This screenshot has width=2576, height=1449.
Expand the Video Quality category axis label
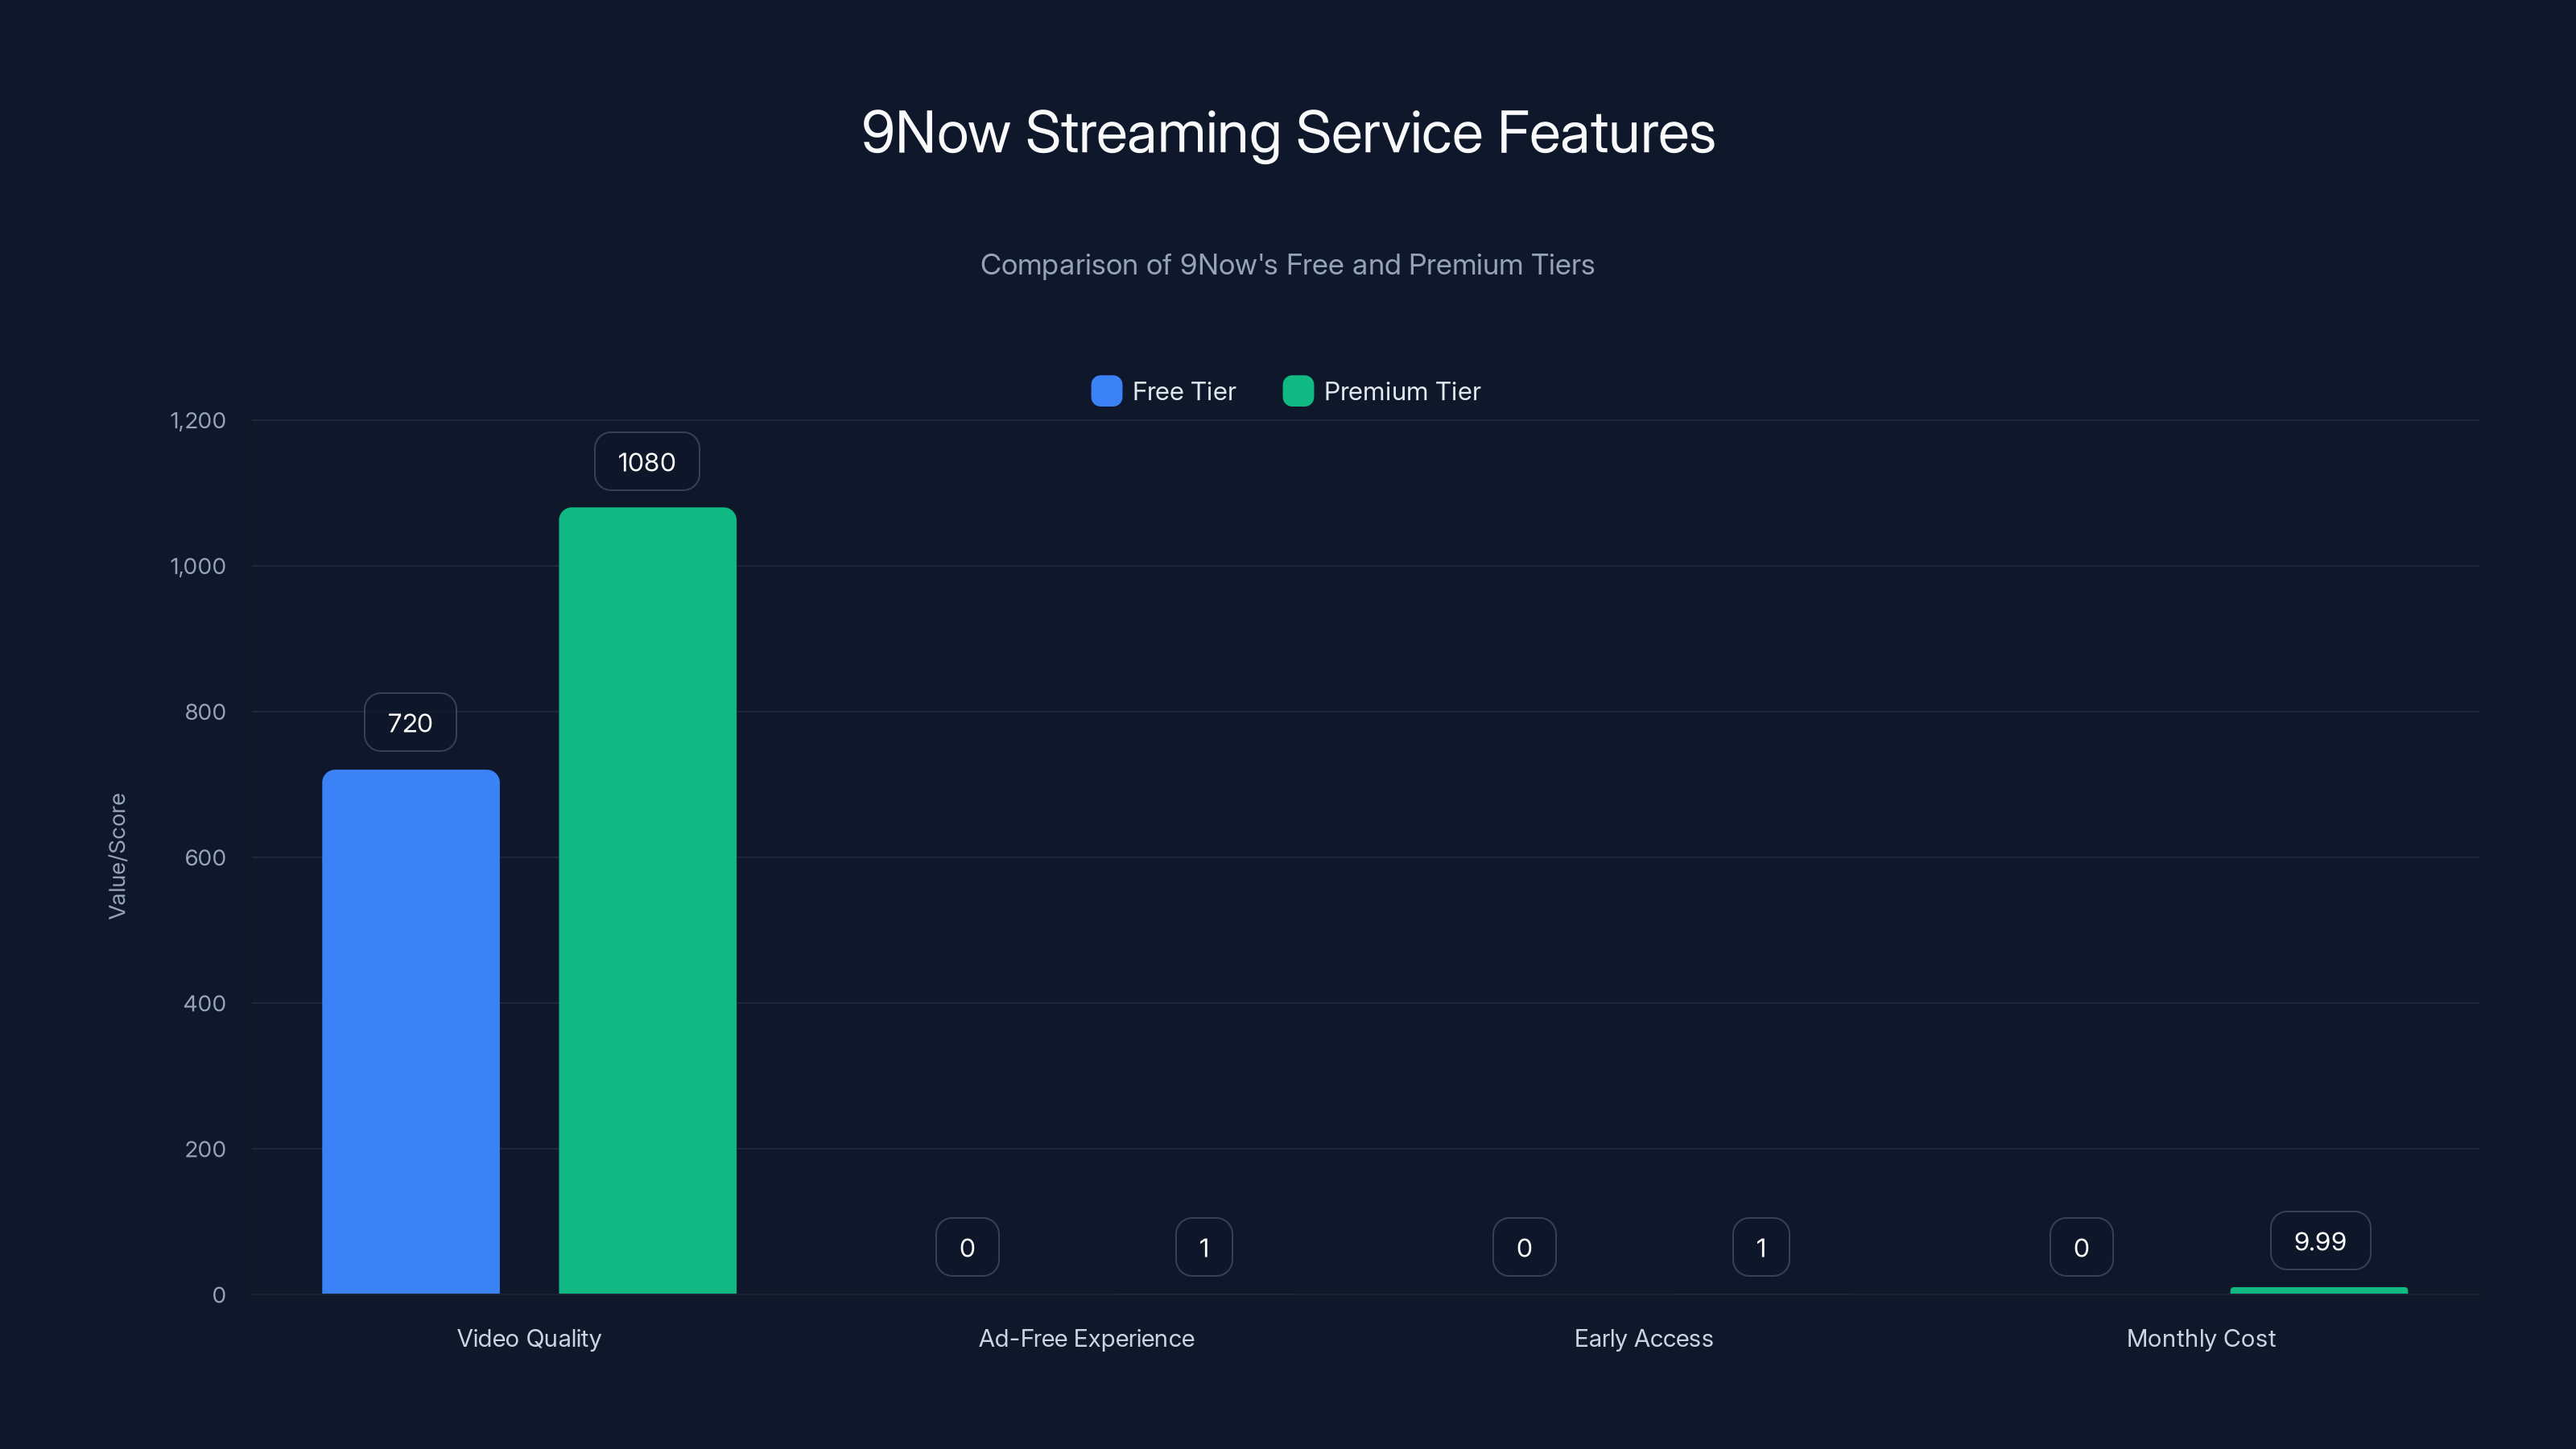click(529, 1338)
